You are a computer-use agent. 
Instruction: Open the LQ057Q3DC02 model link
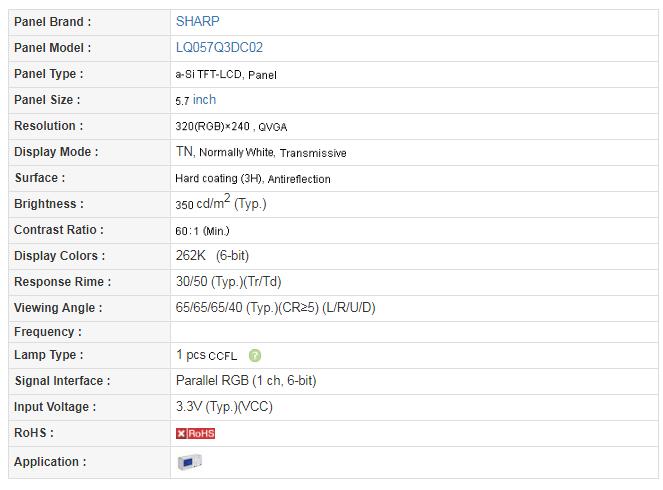coord(219,47)
